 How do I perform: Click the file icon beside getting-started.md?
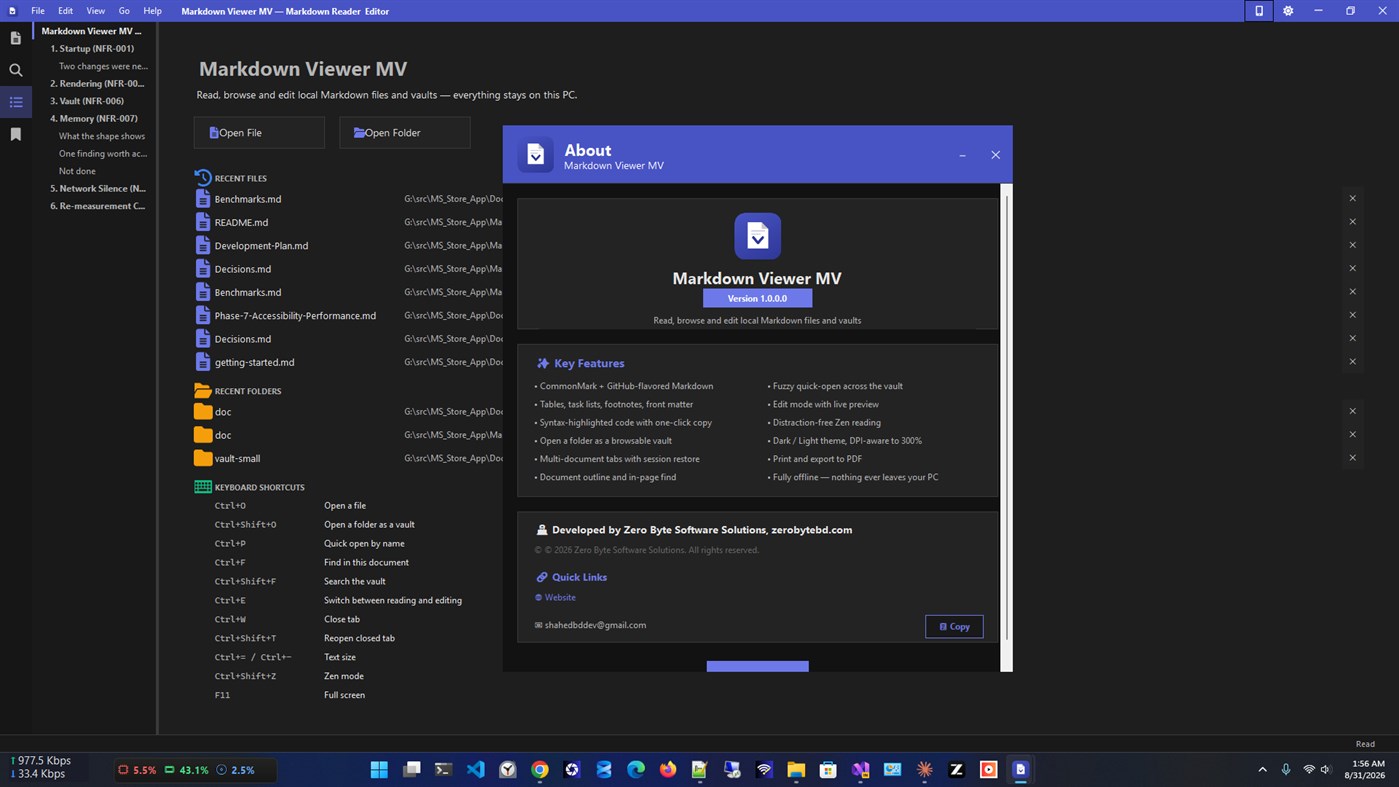pos(203,362)
